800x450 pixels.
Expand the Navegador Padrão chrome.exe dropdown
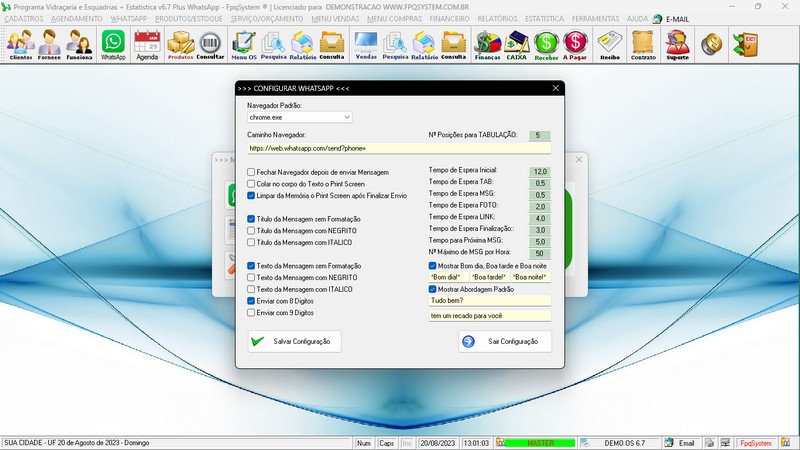coord(347,117)
